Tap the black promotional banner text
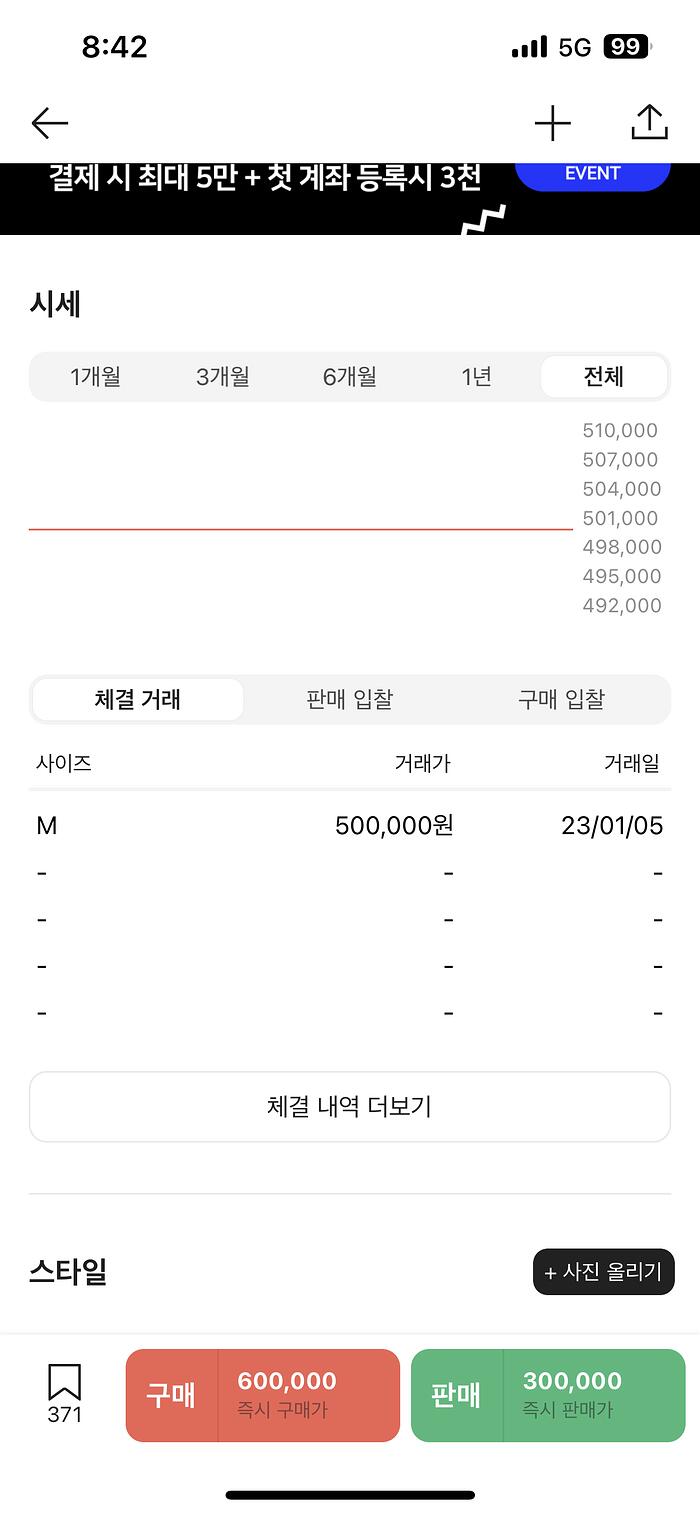The width and height of the screenshot is (700, 1514). pyautogui.click(x=265, y=180)
